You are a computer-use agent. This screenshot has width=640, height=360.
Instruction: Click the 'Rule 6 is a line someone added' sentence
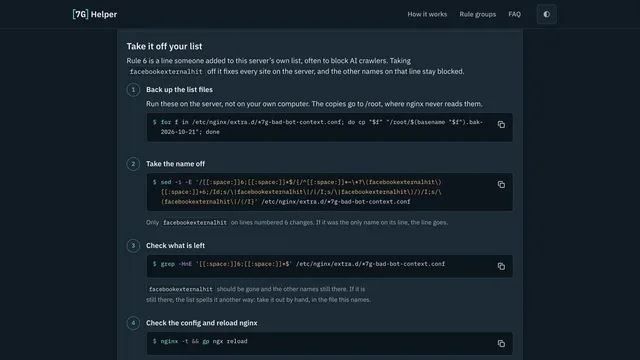coord(269,61)
